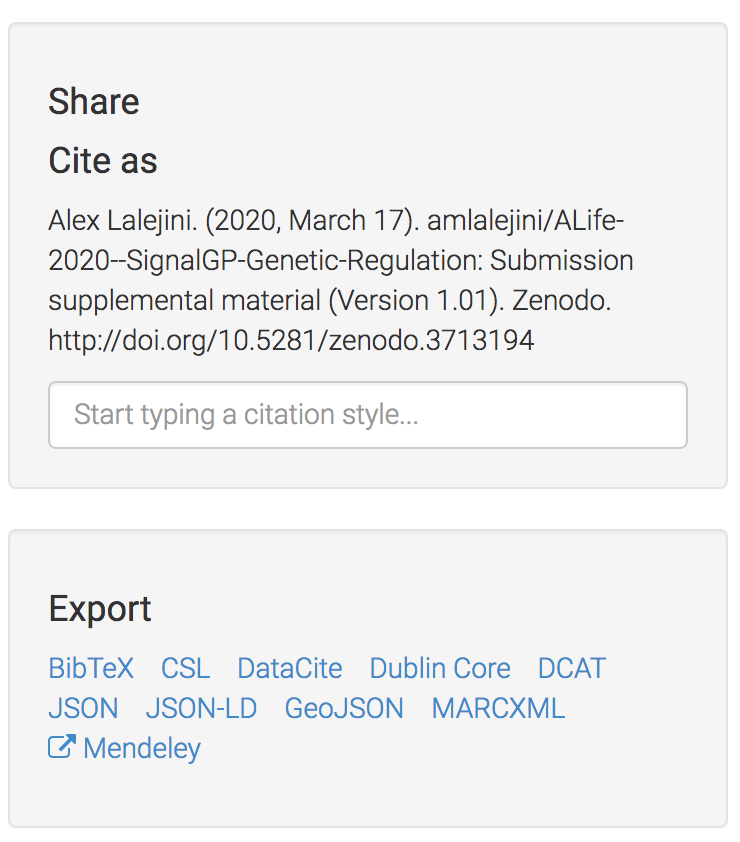This screenshot has height=842, width=740.
Task: Choose the DCAT export link
Action: (x=572, y=668)
